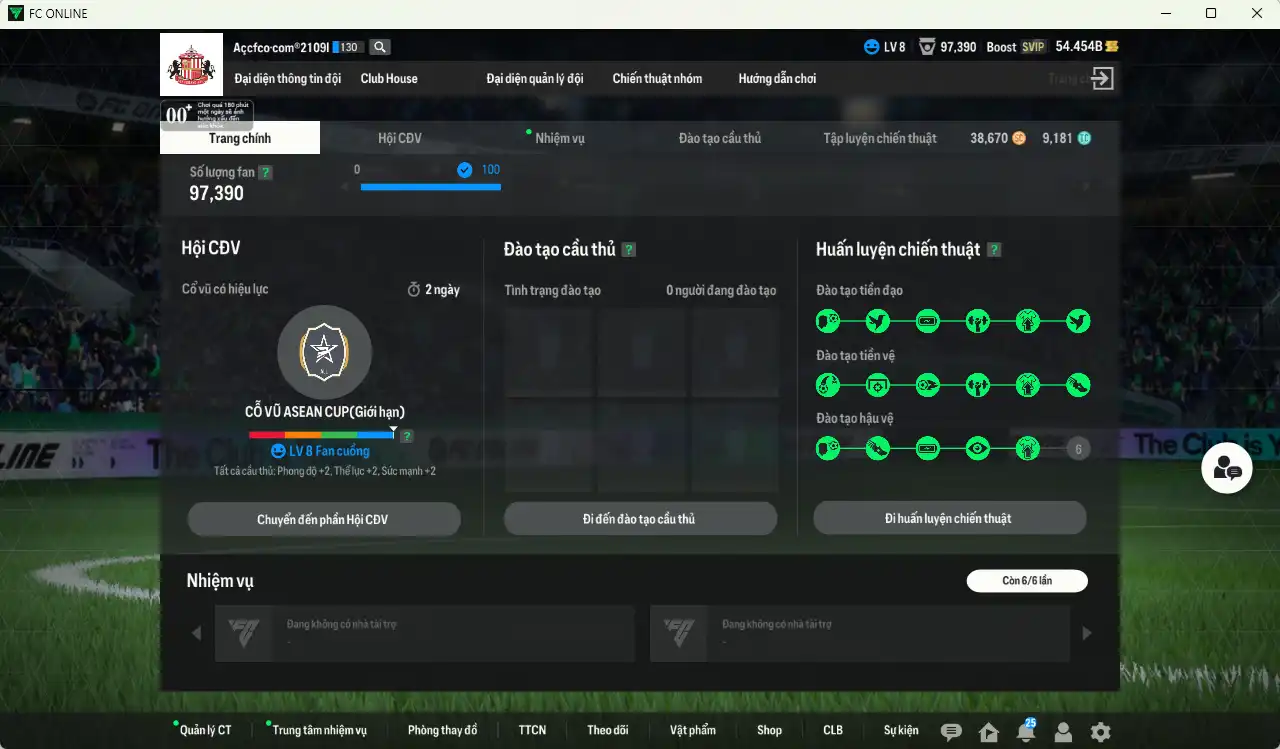
Task: Show the previous Nhiệm vụ sponsor with the left arrow
Action: coord(196,633)
